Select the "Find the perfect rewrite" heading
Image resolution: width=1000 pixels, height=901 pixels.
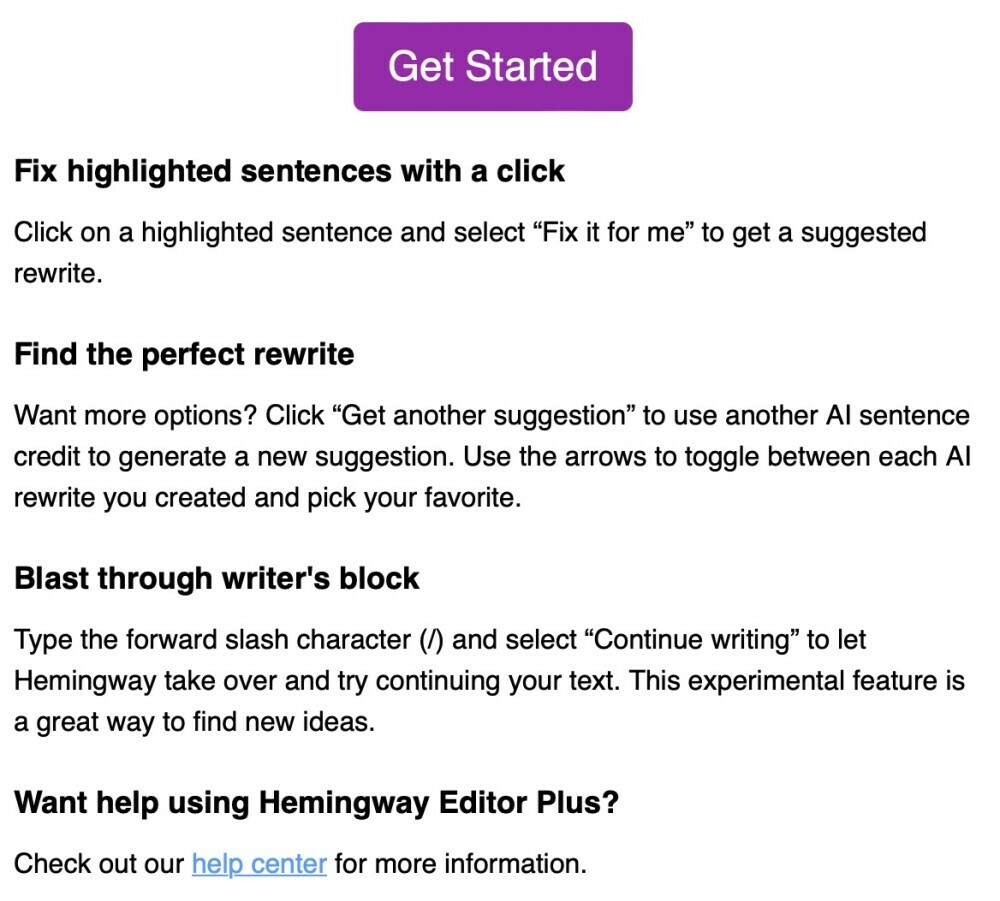[184, 354]
